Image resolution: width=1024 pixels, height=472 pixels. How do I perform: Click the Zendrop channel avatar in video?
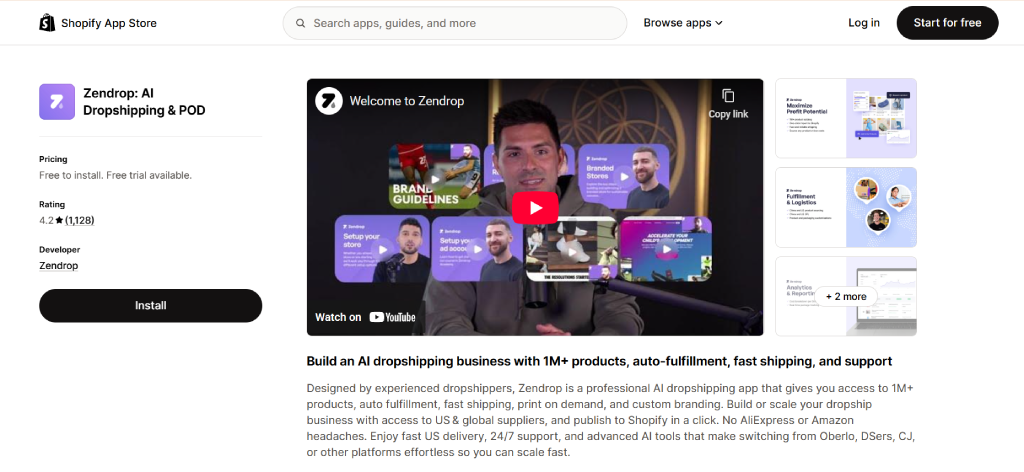tap(329, 101)
